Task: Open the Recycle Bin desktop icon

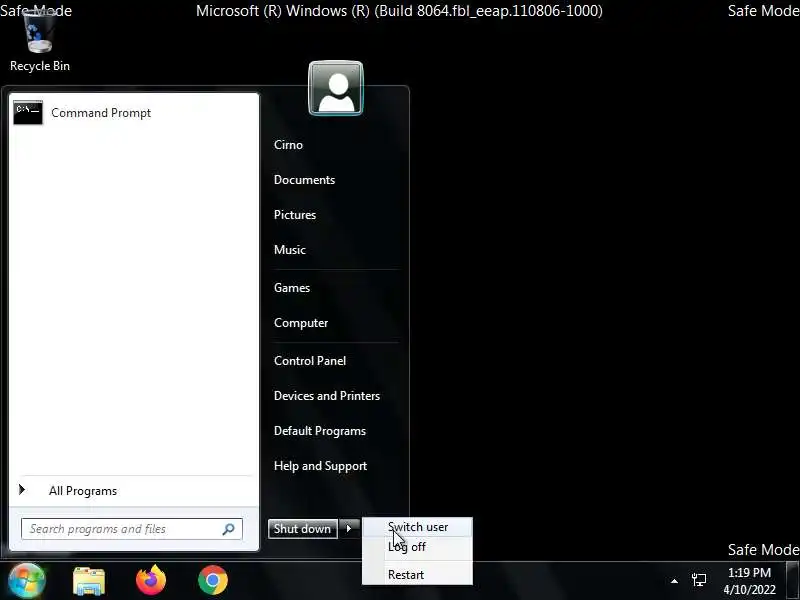Action: (39, 42)
